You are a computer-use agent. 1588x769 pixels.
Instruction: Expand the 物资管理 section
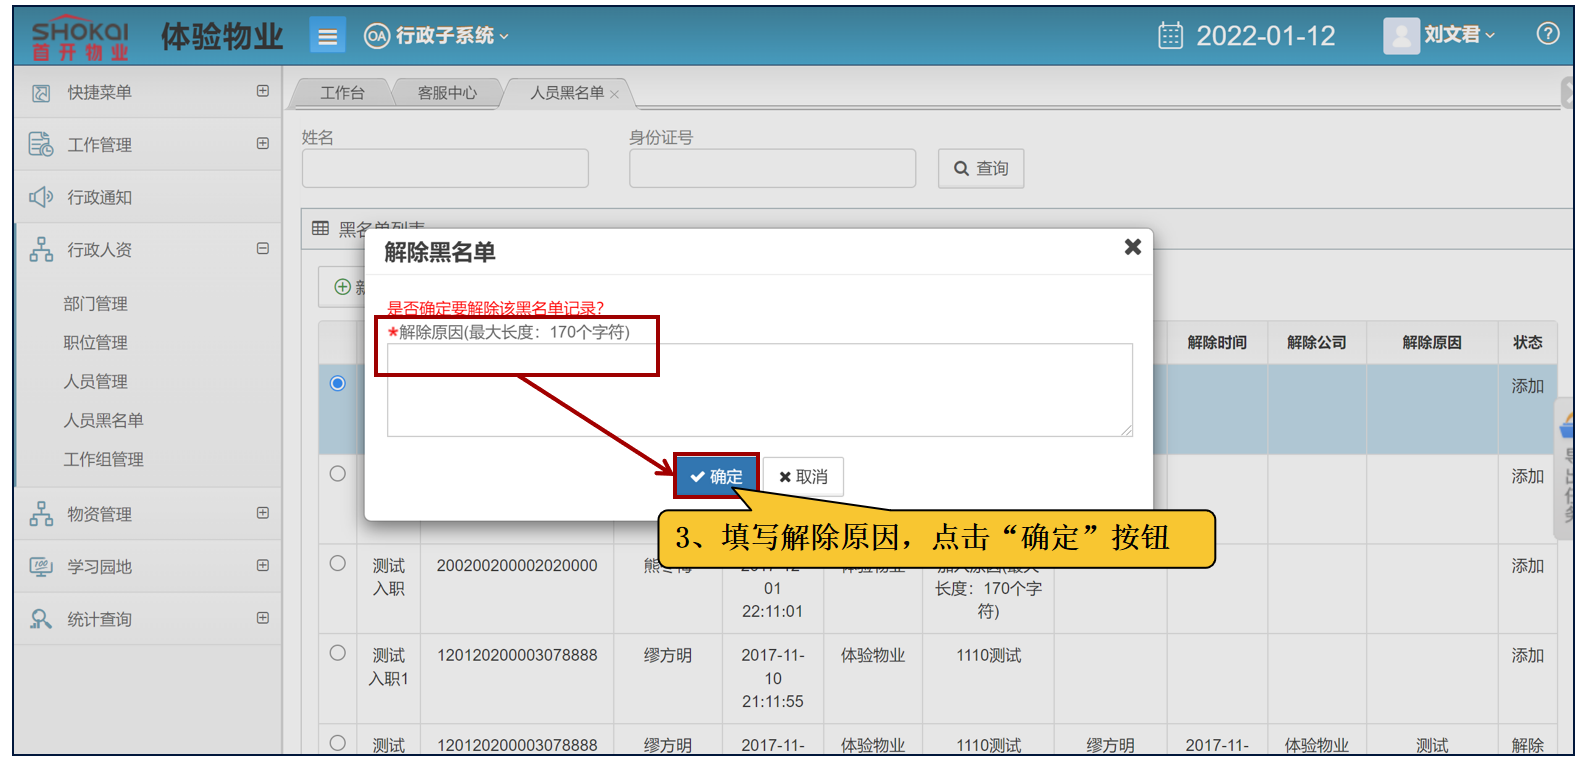pyautogui.click(x=262, y=513)
